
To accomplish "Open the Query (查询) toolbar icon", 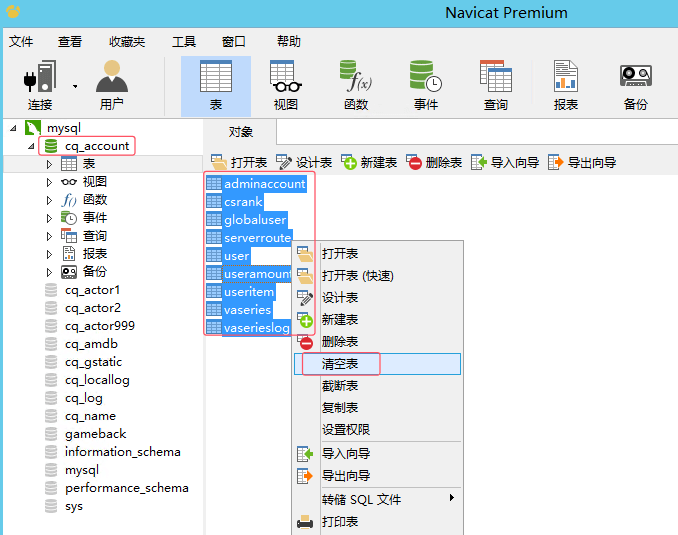I will pyautogui.click(x=496, y=86).
